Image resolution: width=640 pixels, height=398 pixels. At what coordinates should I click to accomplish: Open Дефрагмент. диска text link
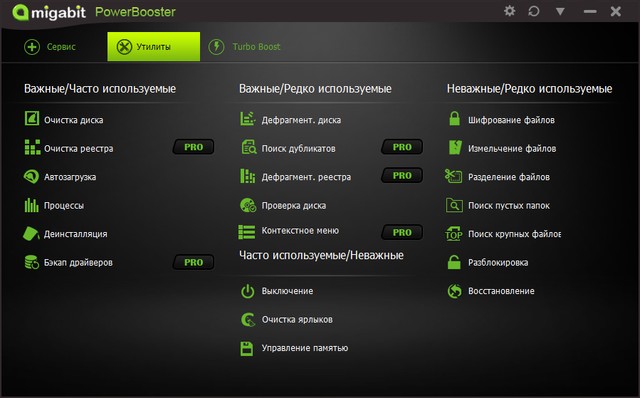coord(301,120)
